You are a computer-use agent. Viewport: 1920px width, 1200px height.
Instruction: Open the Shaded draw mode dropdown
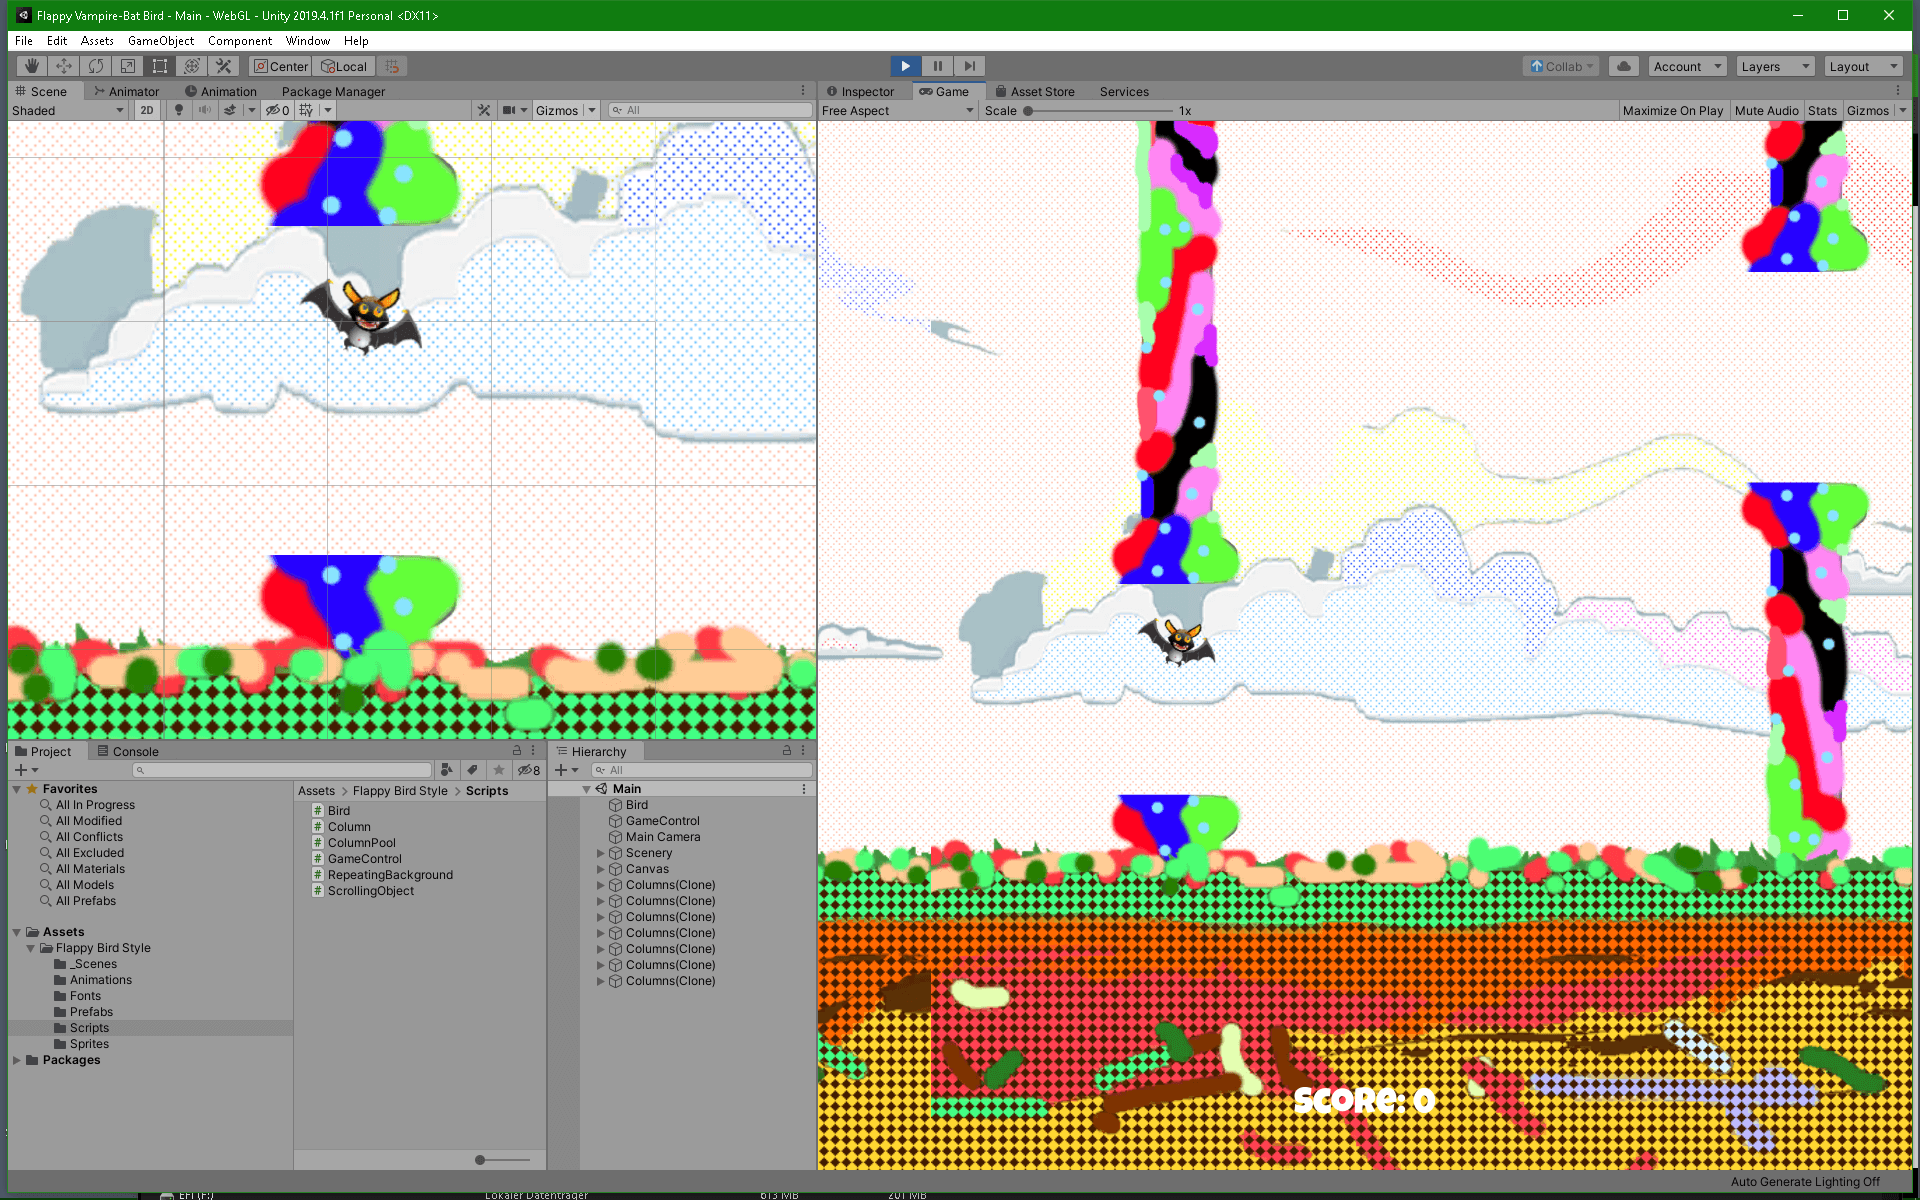(x=68, y=111)
